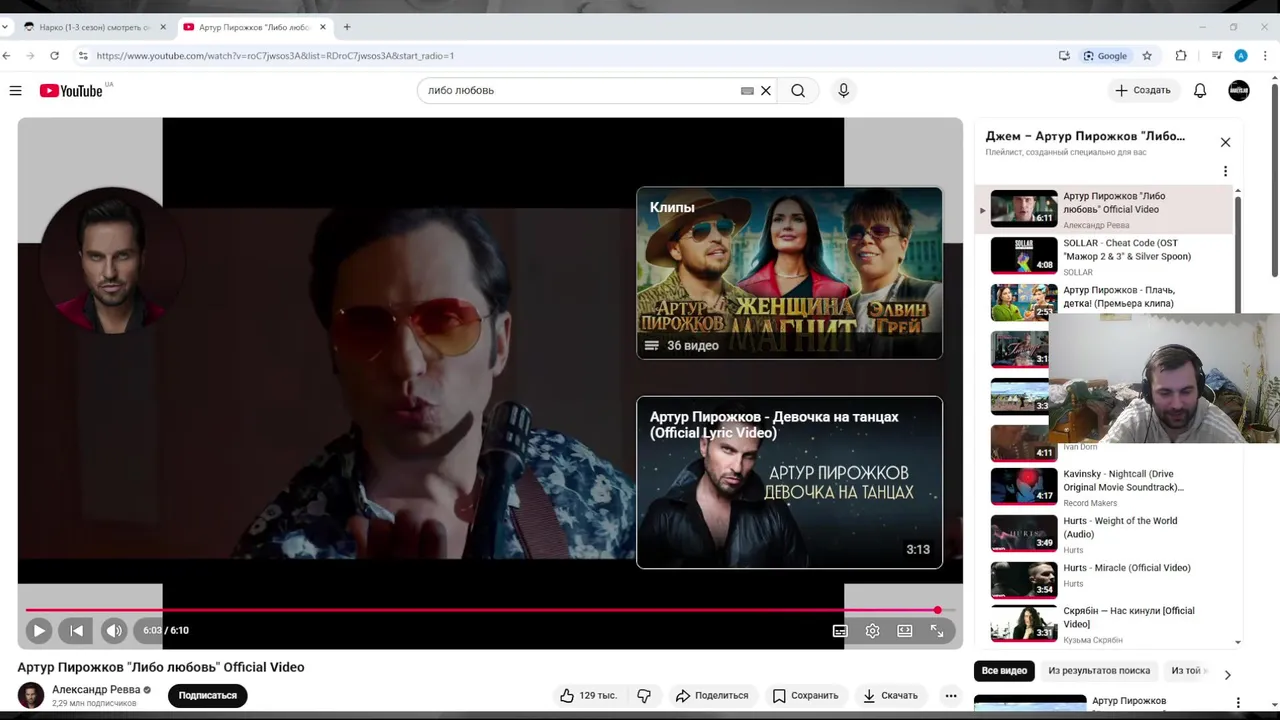1280x720 pixels.
Task: Click circular channel end-screen portrait
Action: tap(111, 260)
